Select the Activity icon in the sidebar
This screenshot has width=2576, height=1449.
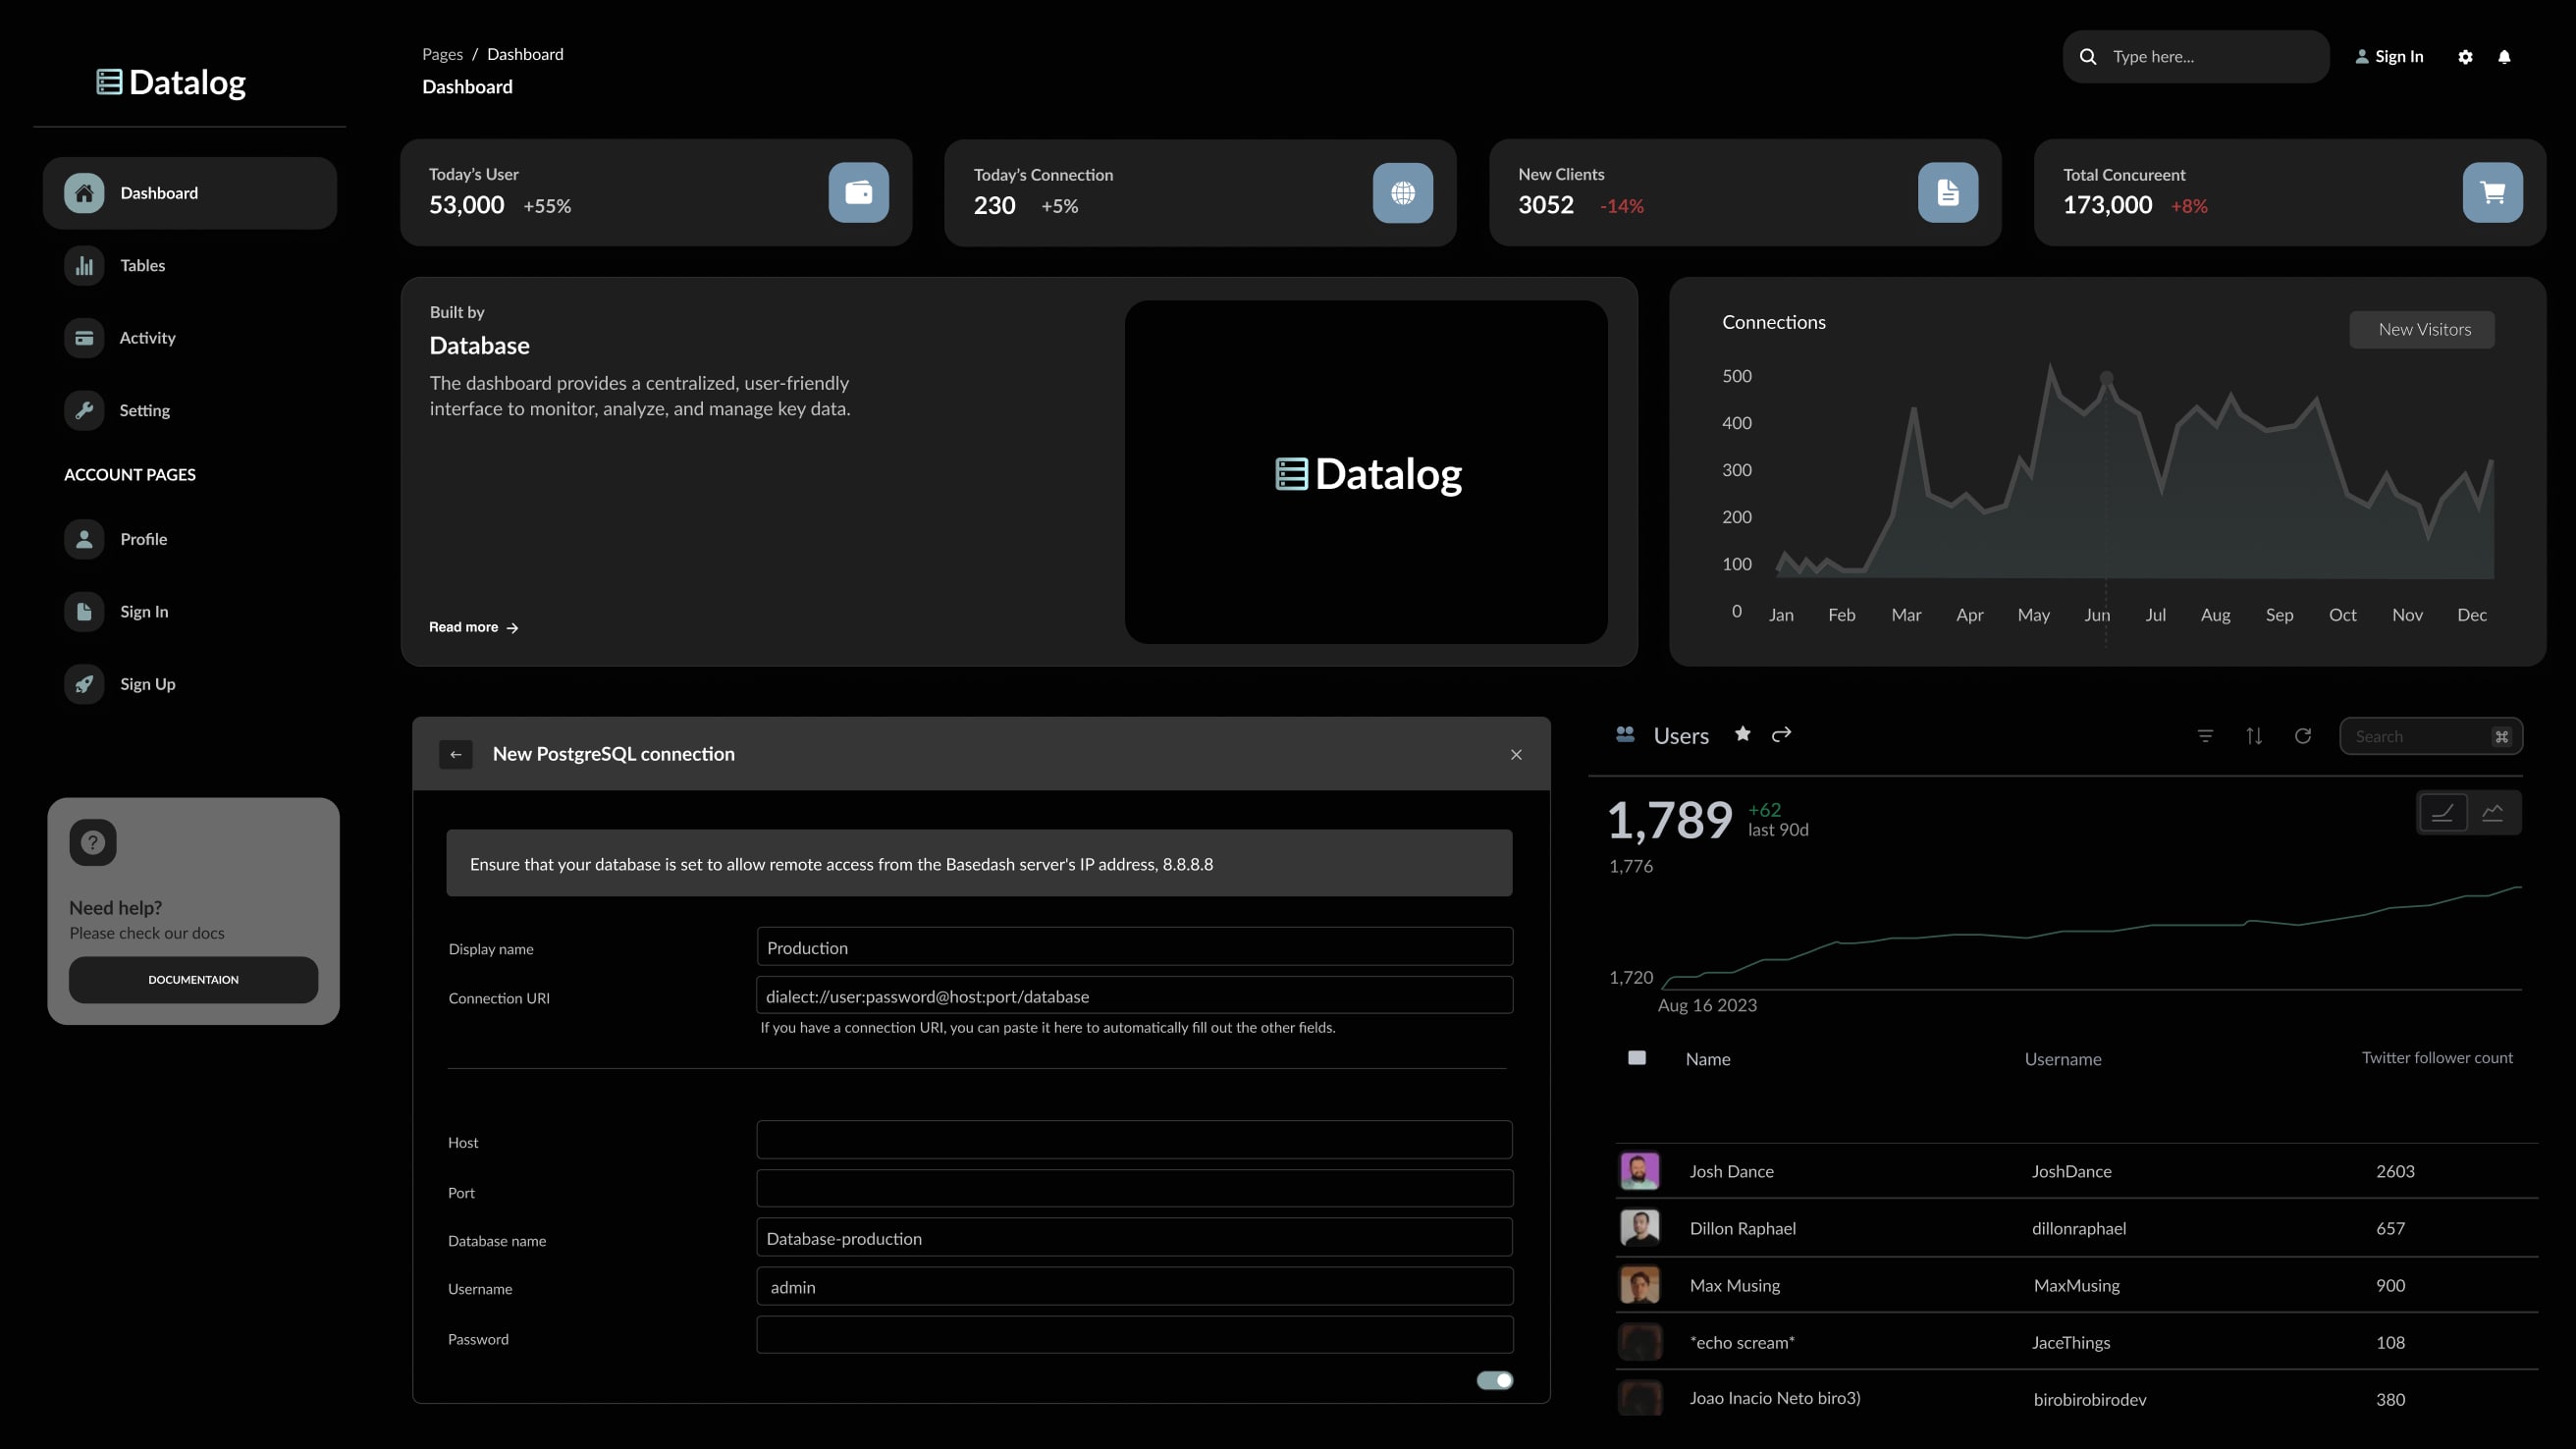pos(84,338)
